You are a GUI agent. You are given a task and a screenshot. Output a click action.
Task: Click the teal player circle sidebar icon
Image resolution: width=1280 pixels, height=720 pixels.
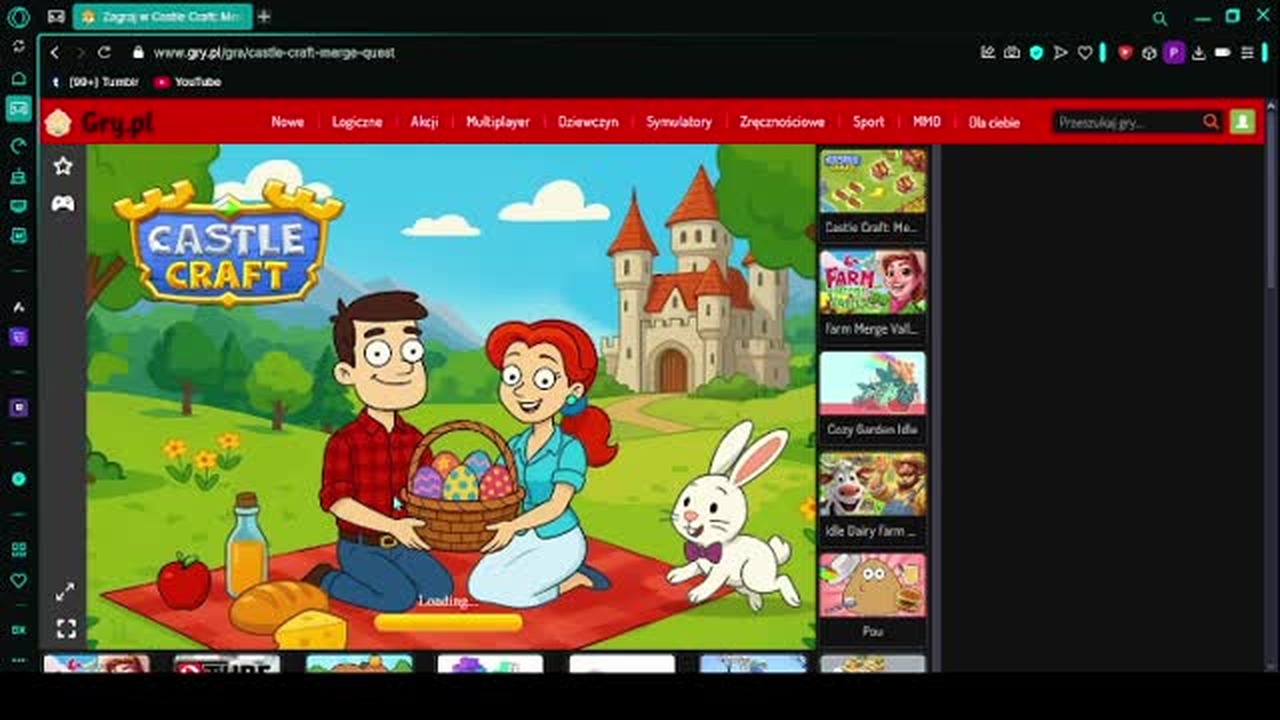pyautogui.click(x=18, y=479)
